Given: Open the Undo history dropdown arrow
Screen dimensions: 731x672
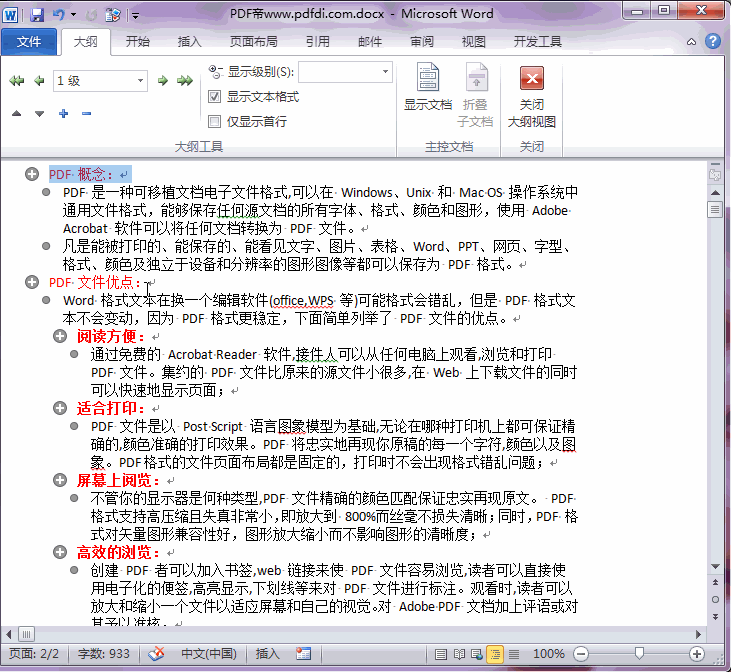Looking at the screenshot, I should point(73,15).
